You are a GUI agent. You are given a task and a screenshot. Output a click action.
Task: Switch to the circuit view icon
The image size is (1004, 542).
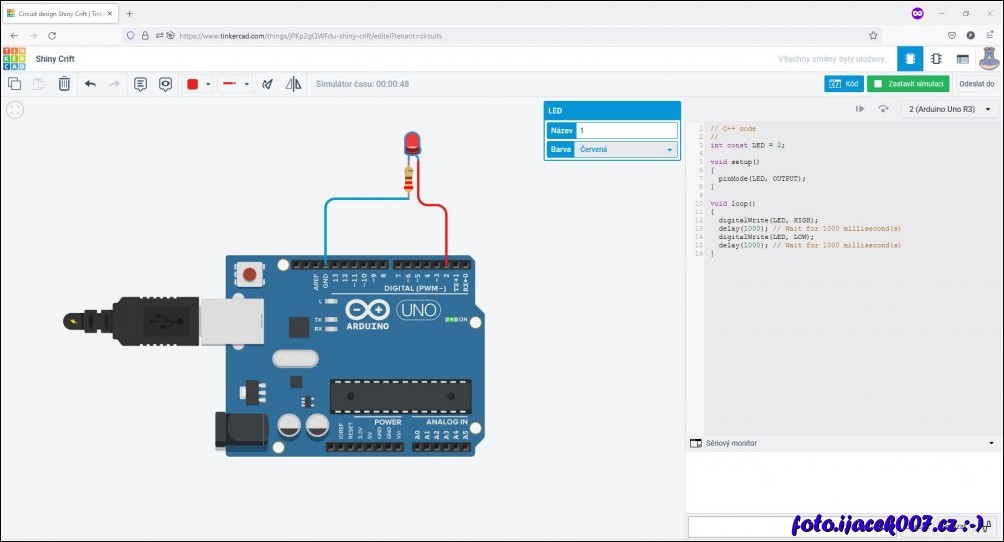[910, 59]
